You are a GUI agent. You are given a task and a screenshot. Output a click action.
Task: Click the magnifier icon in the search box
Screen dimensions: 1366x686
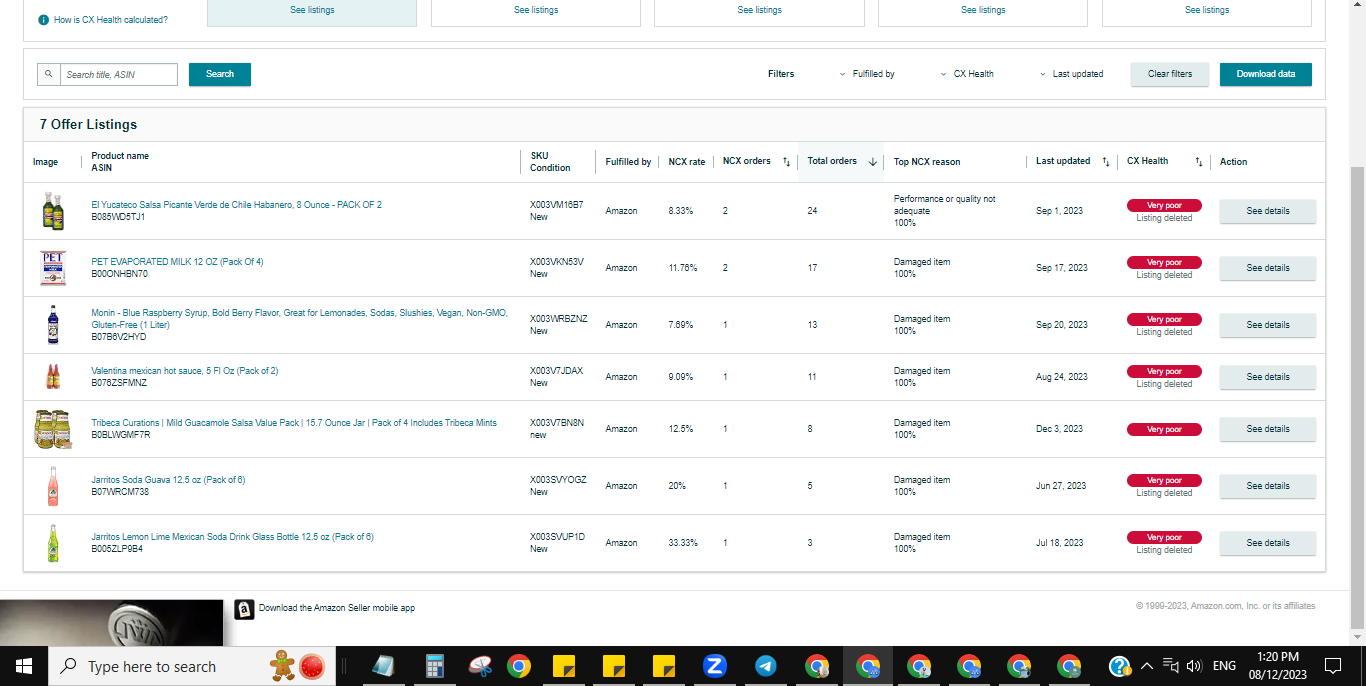pyautogui.click(x=49, y=74)
